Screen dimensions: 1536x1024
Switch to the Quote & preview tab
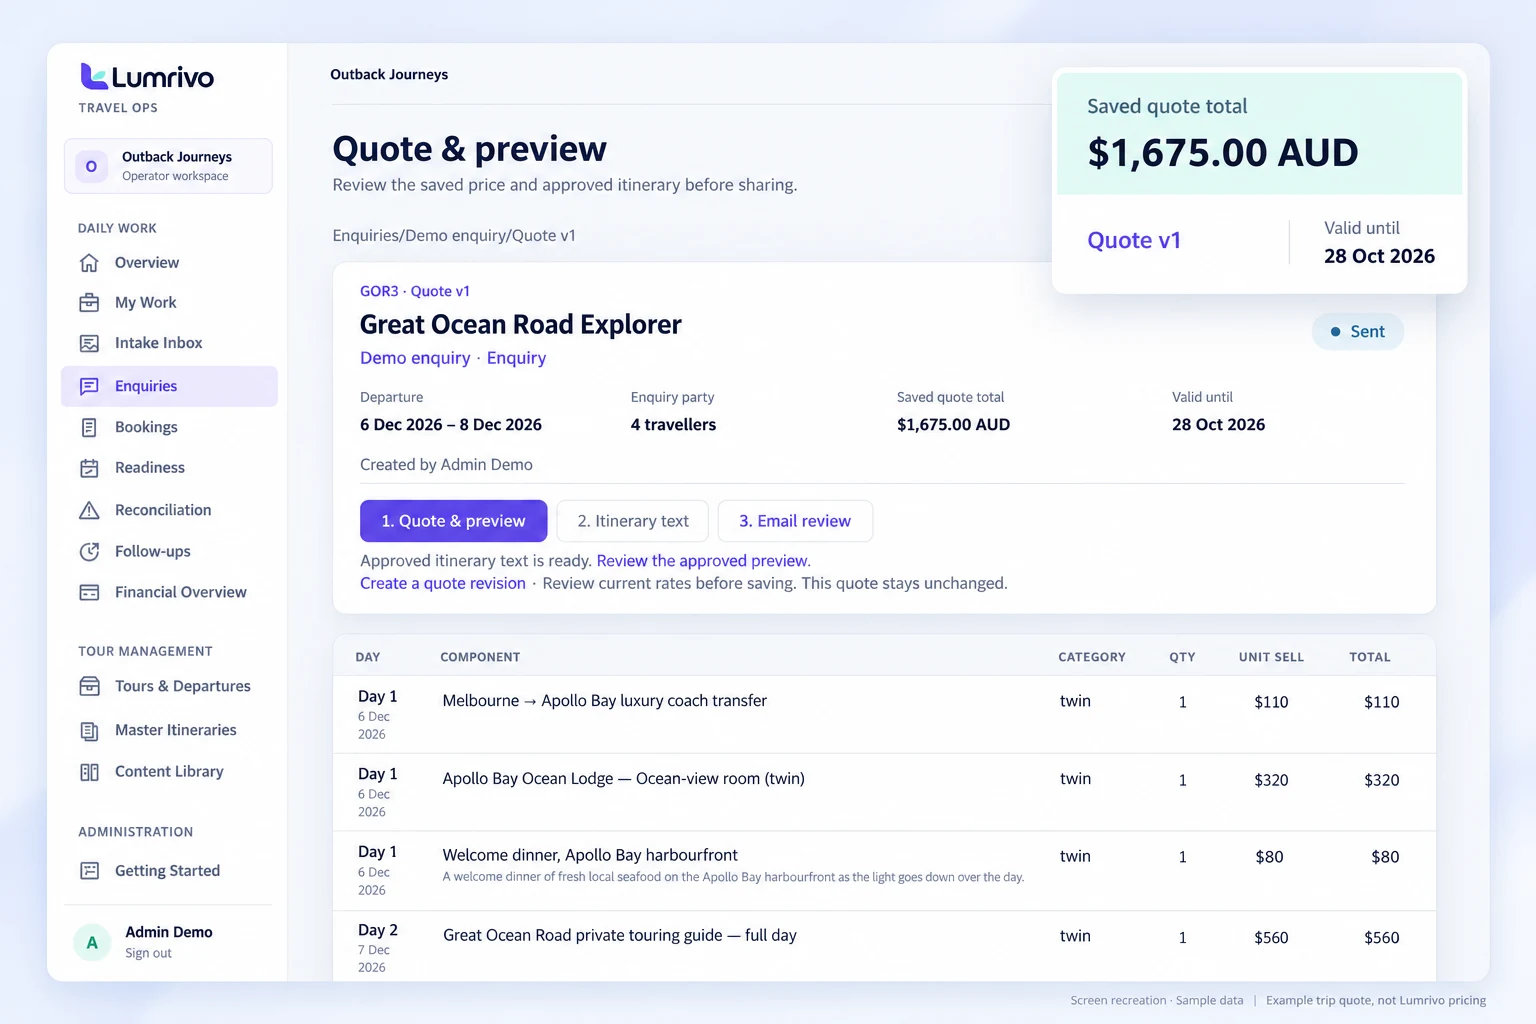tap(453, 521)
